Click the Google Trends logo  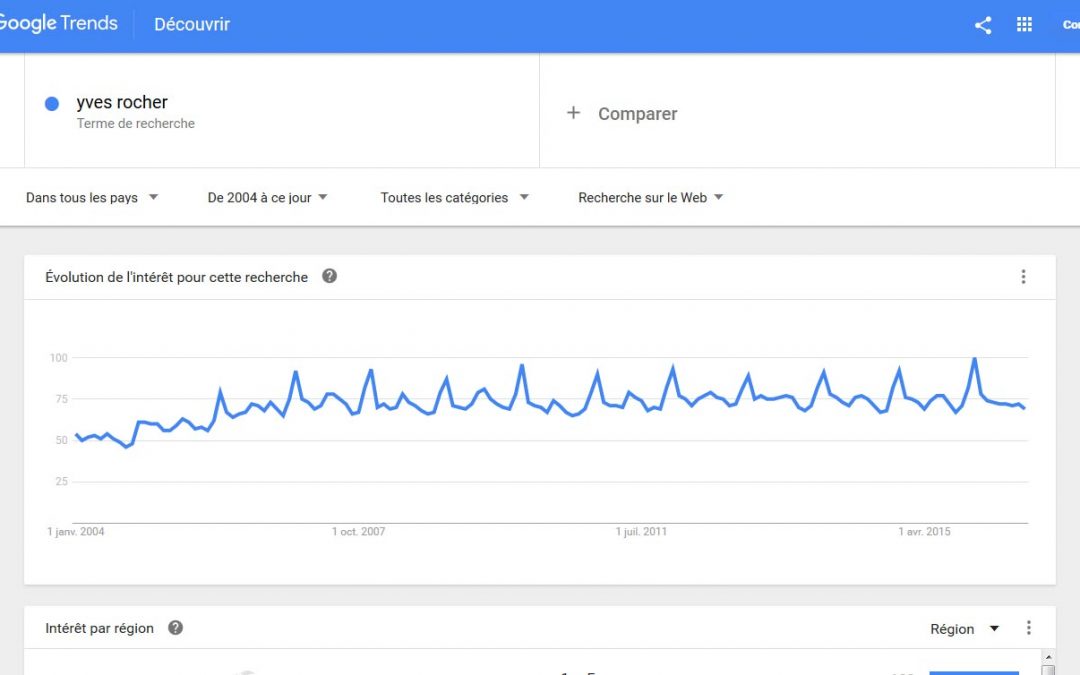click(59, 24)
